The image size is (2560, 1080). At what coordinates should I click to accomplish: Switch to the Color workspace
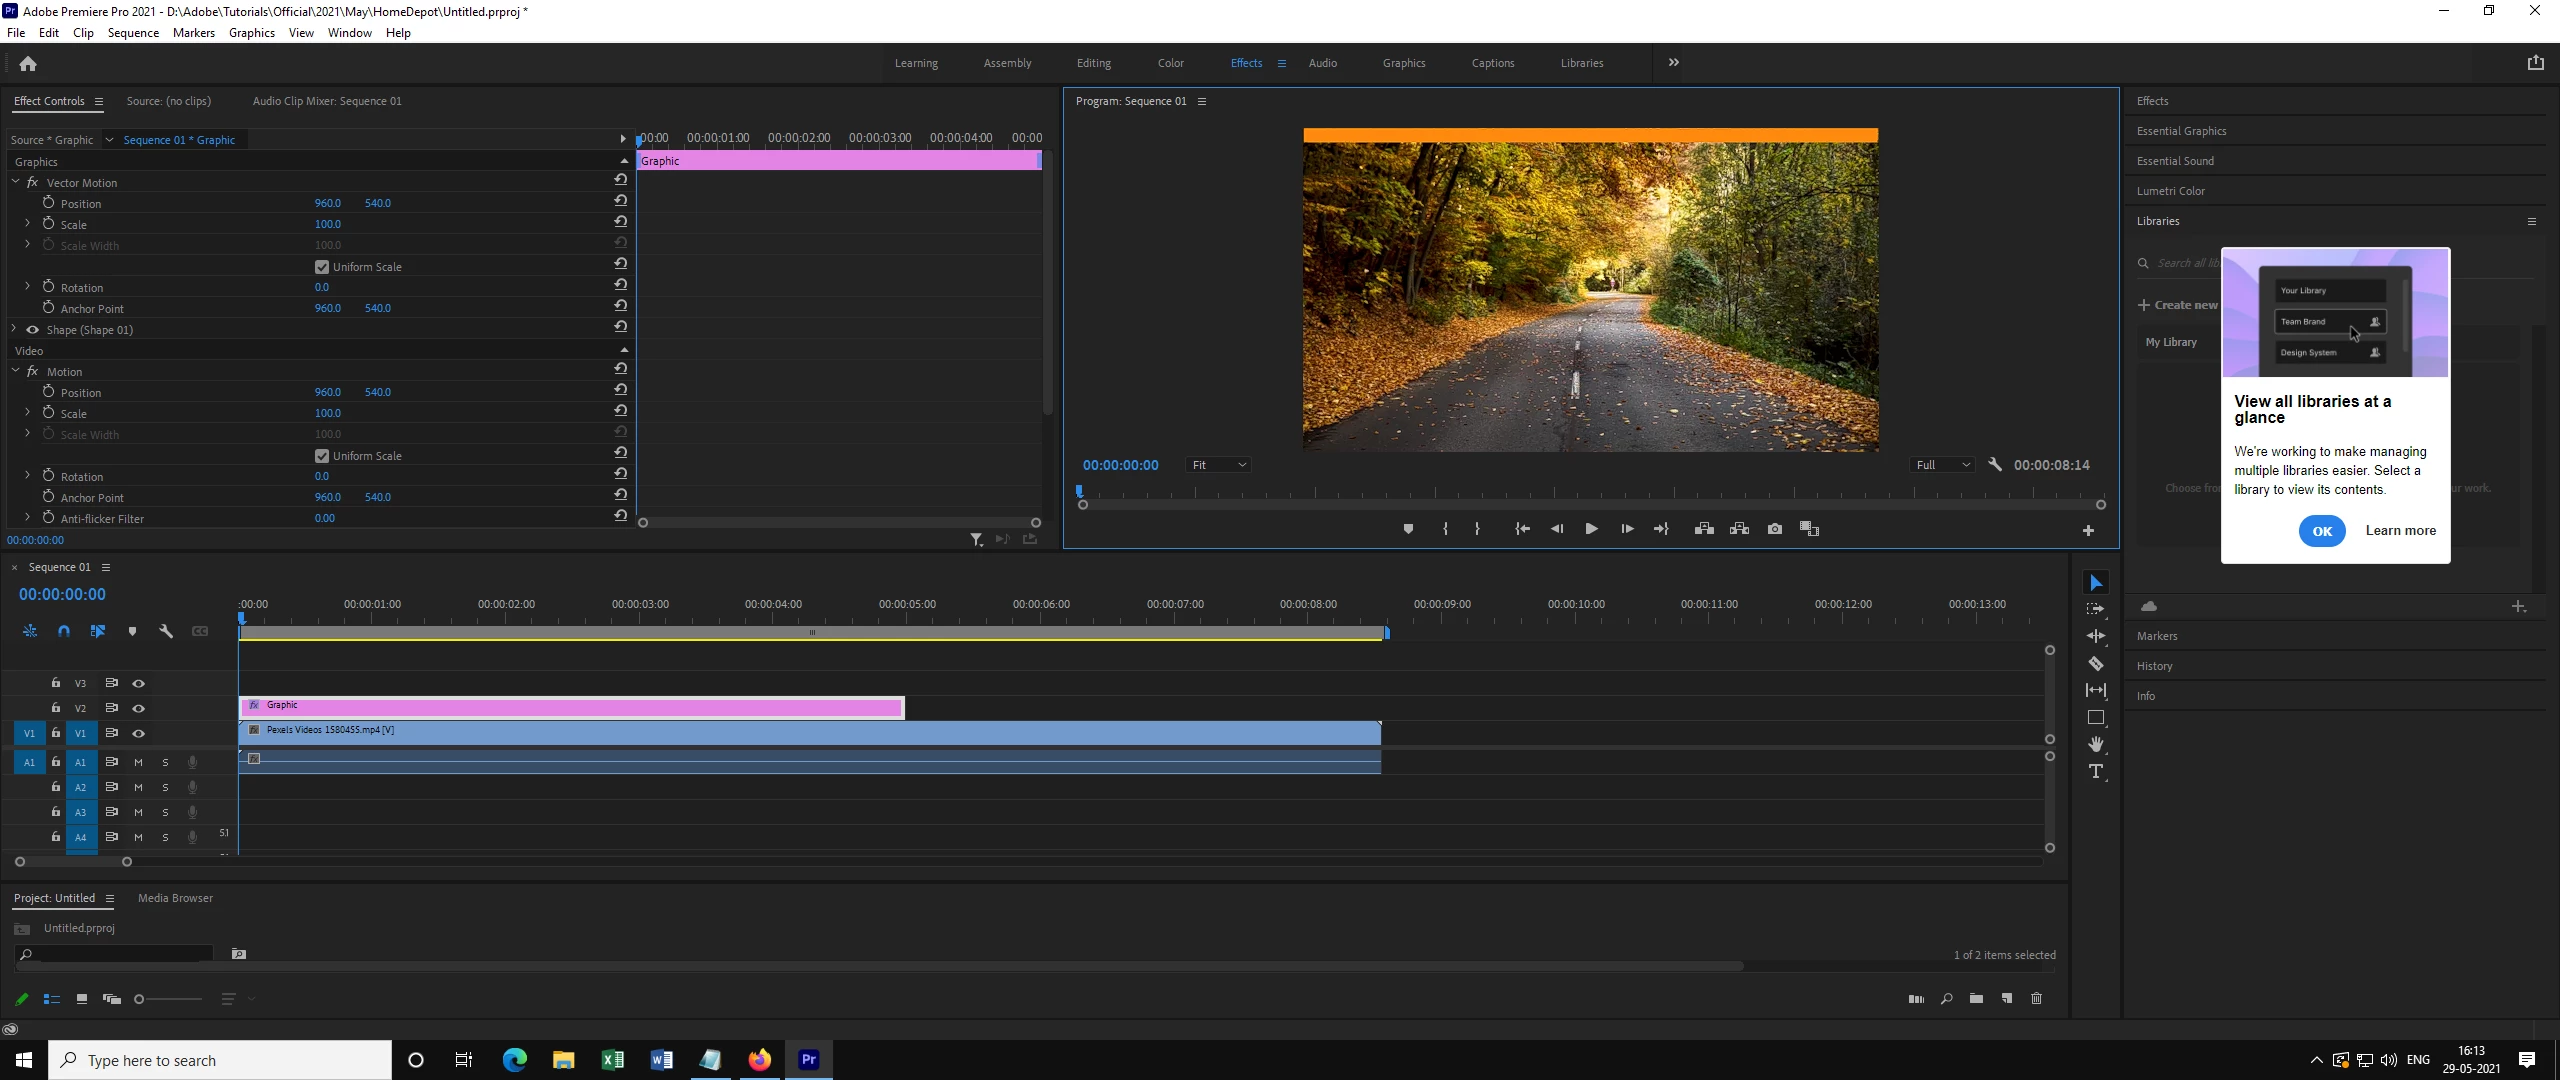(x=1171, y=63)
